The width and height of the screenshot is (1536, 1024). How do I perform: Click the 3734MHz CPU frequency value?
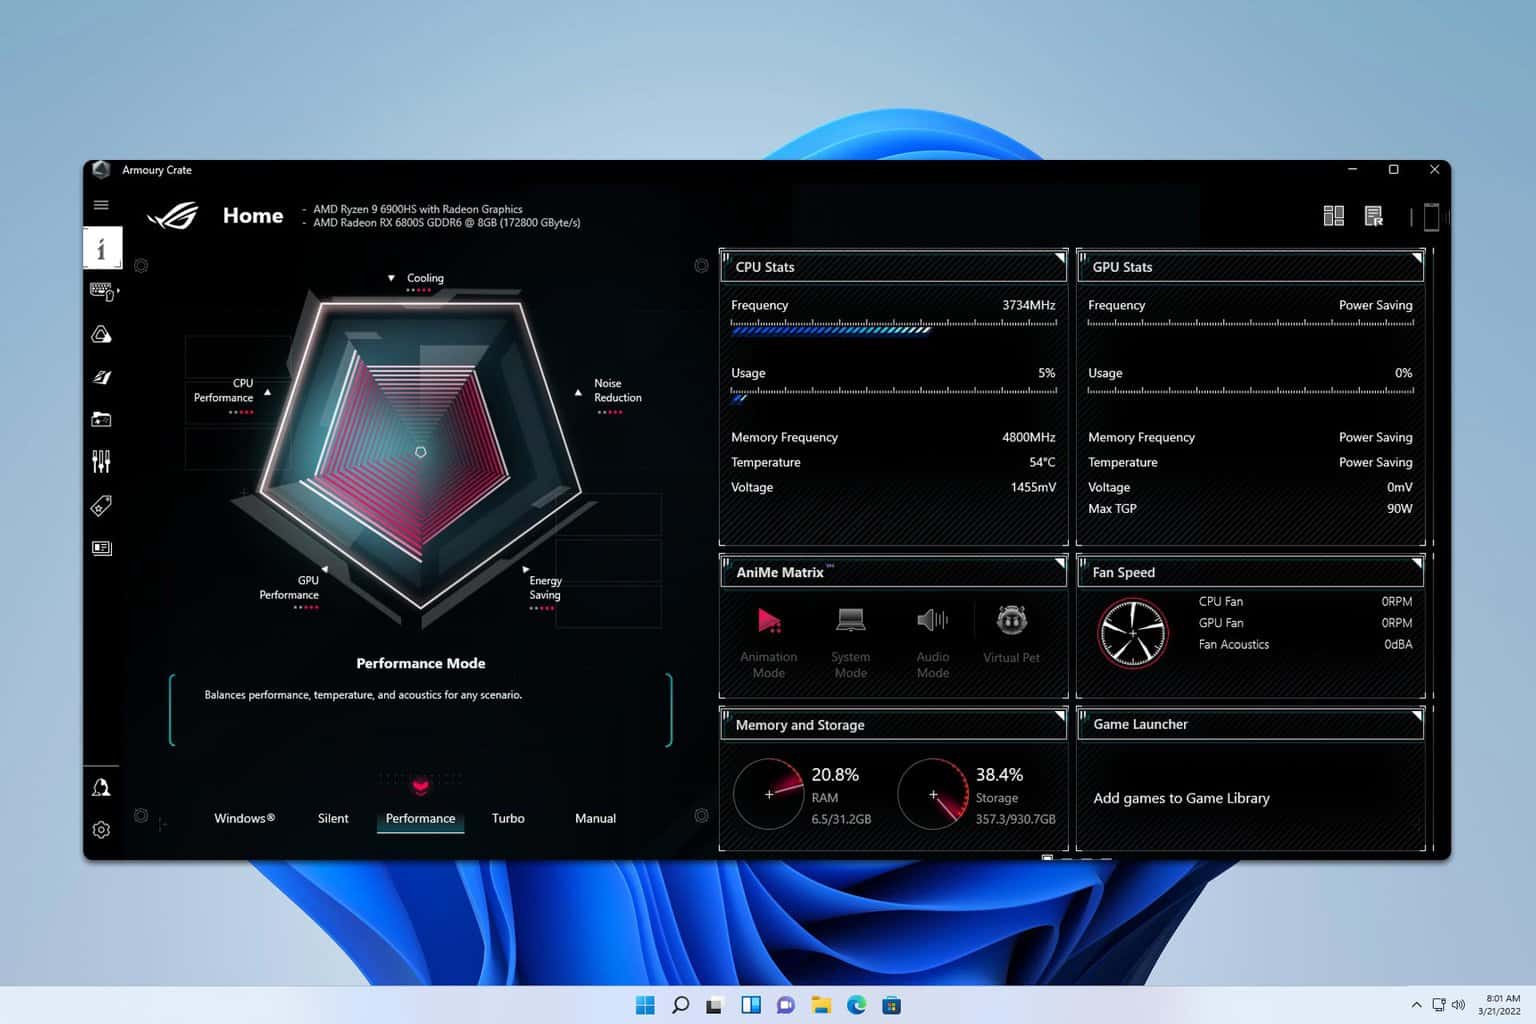tap(1028, 305)
